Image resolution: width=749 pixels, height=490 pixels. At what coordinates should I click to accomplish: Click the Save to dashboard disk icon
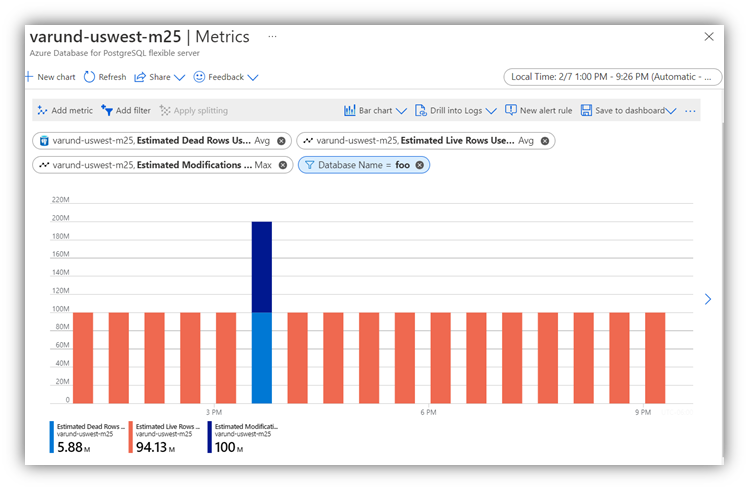click(586, 110)
